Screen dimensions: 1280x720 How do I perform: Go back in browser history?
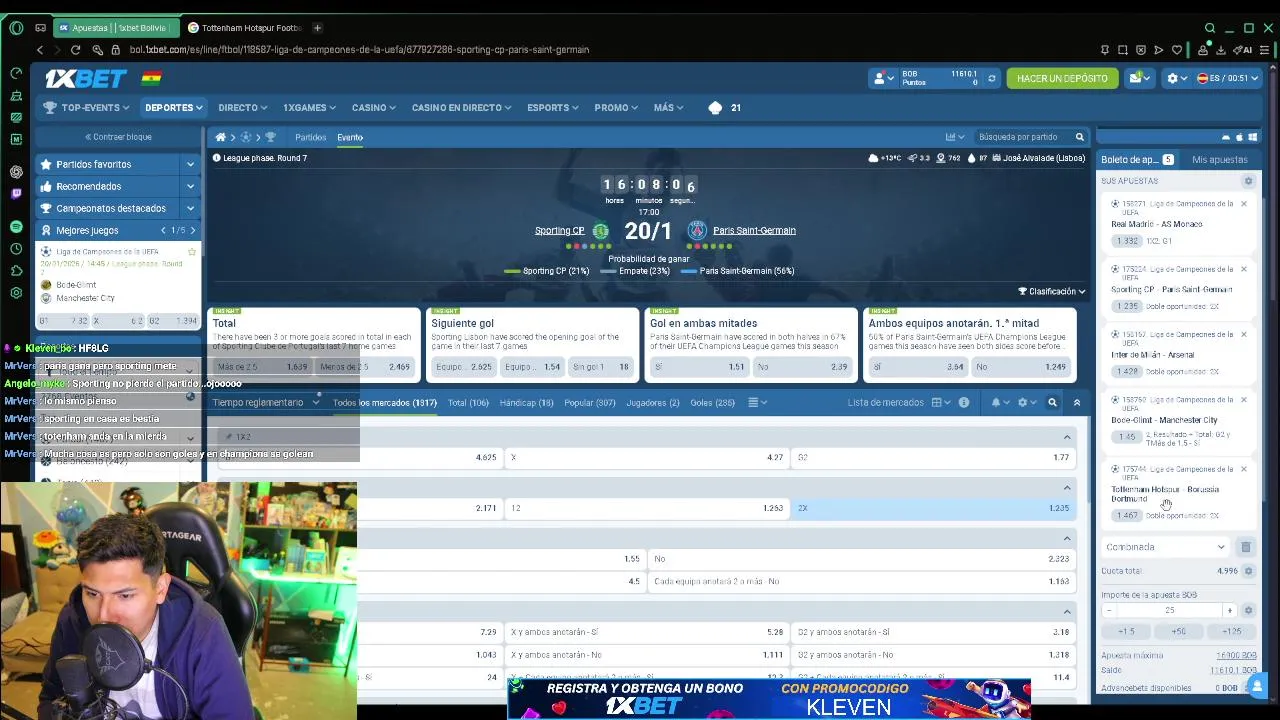coord(40,49)
